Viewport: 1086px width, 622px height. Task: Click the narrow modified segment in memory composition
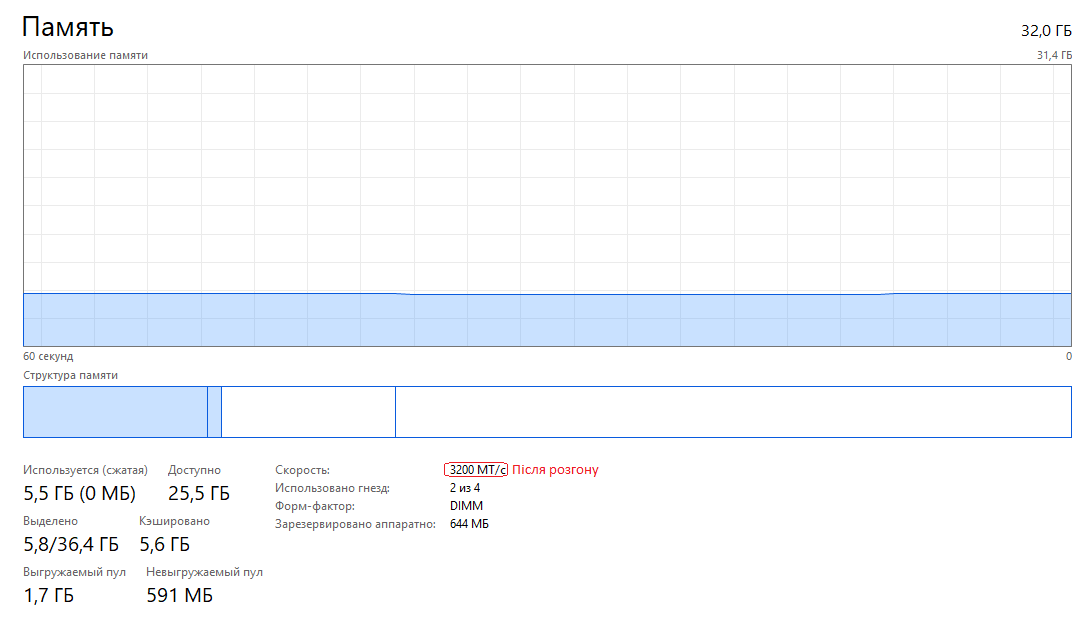click(214, 412)
